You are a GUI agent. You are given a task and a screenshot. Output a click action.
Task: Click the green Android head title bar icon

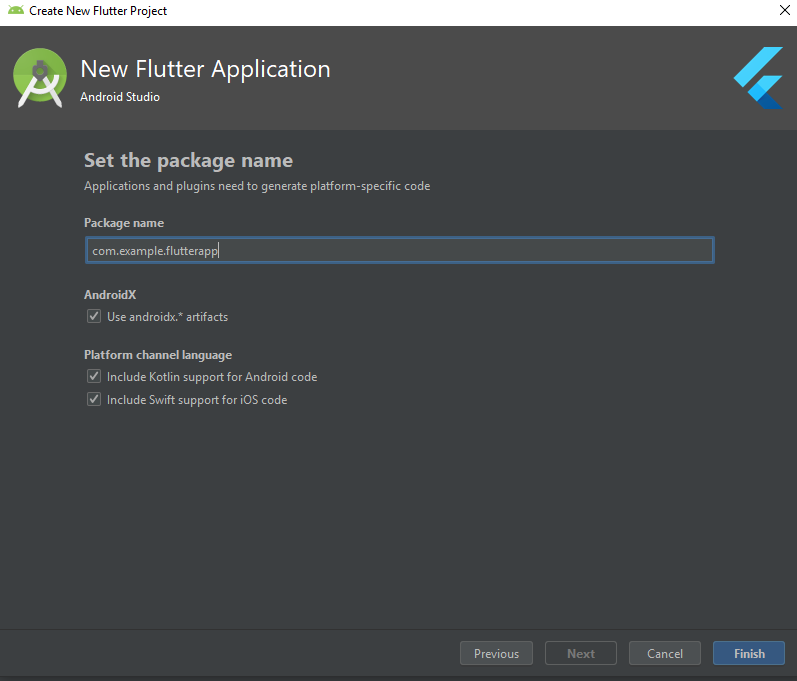coord(16,10)
